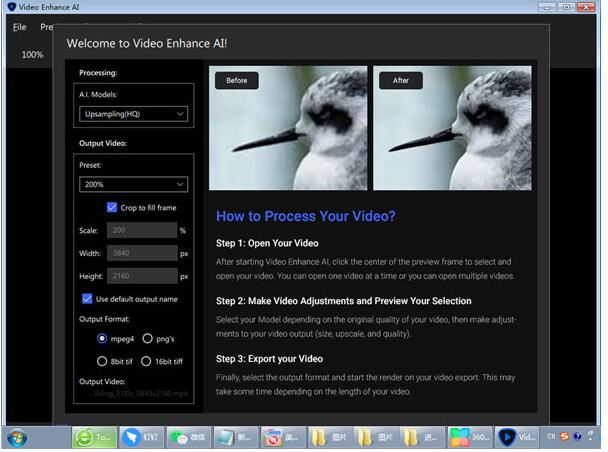
Task: Click the 100% zoom indicator
Action: click(x=32, y=55)
